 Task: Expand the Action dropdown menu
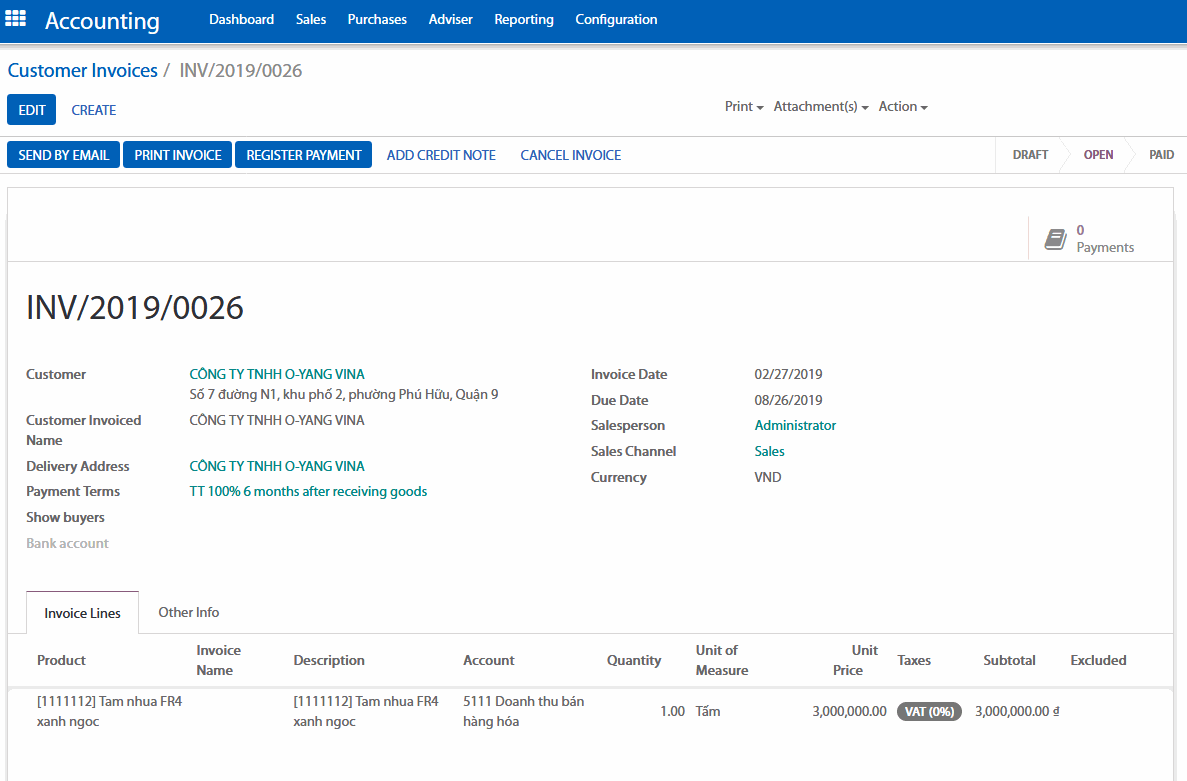click(x=902, y=107)
